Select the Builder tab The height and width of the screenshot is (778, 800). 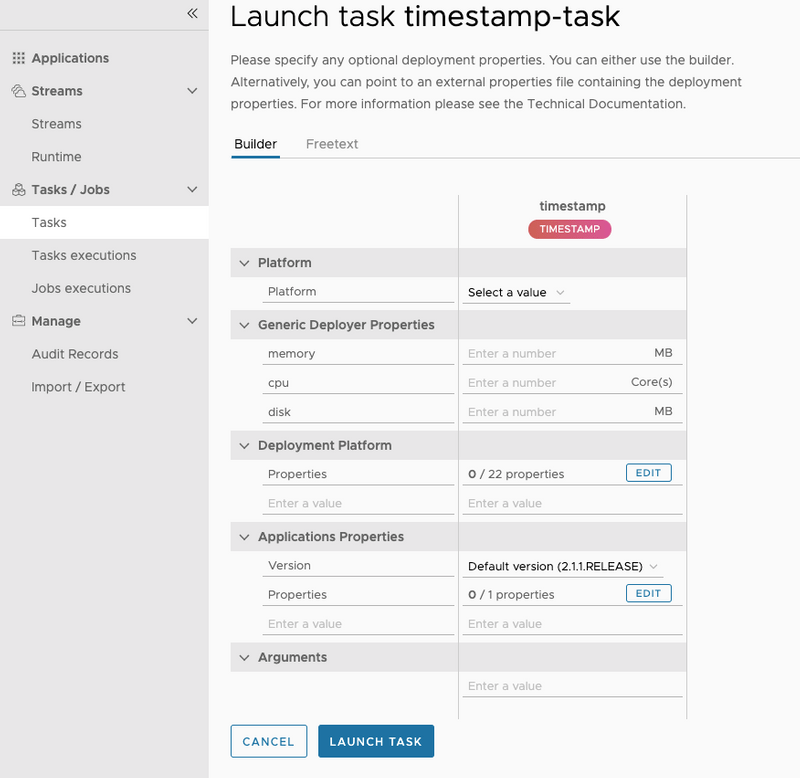255,144
